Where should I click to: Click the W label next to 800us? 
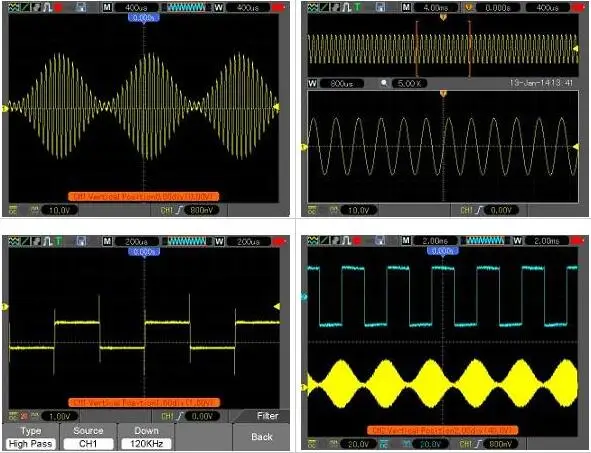click(312, 83)
